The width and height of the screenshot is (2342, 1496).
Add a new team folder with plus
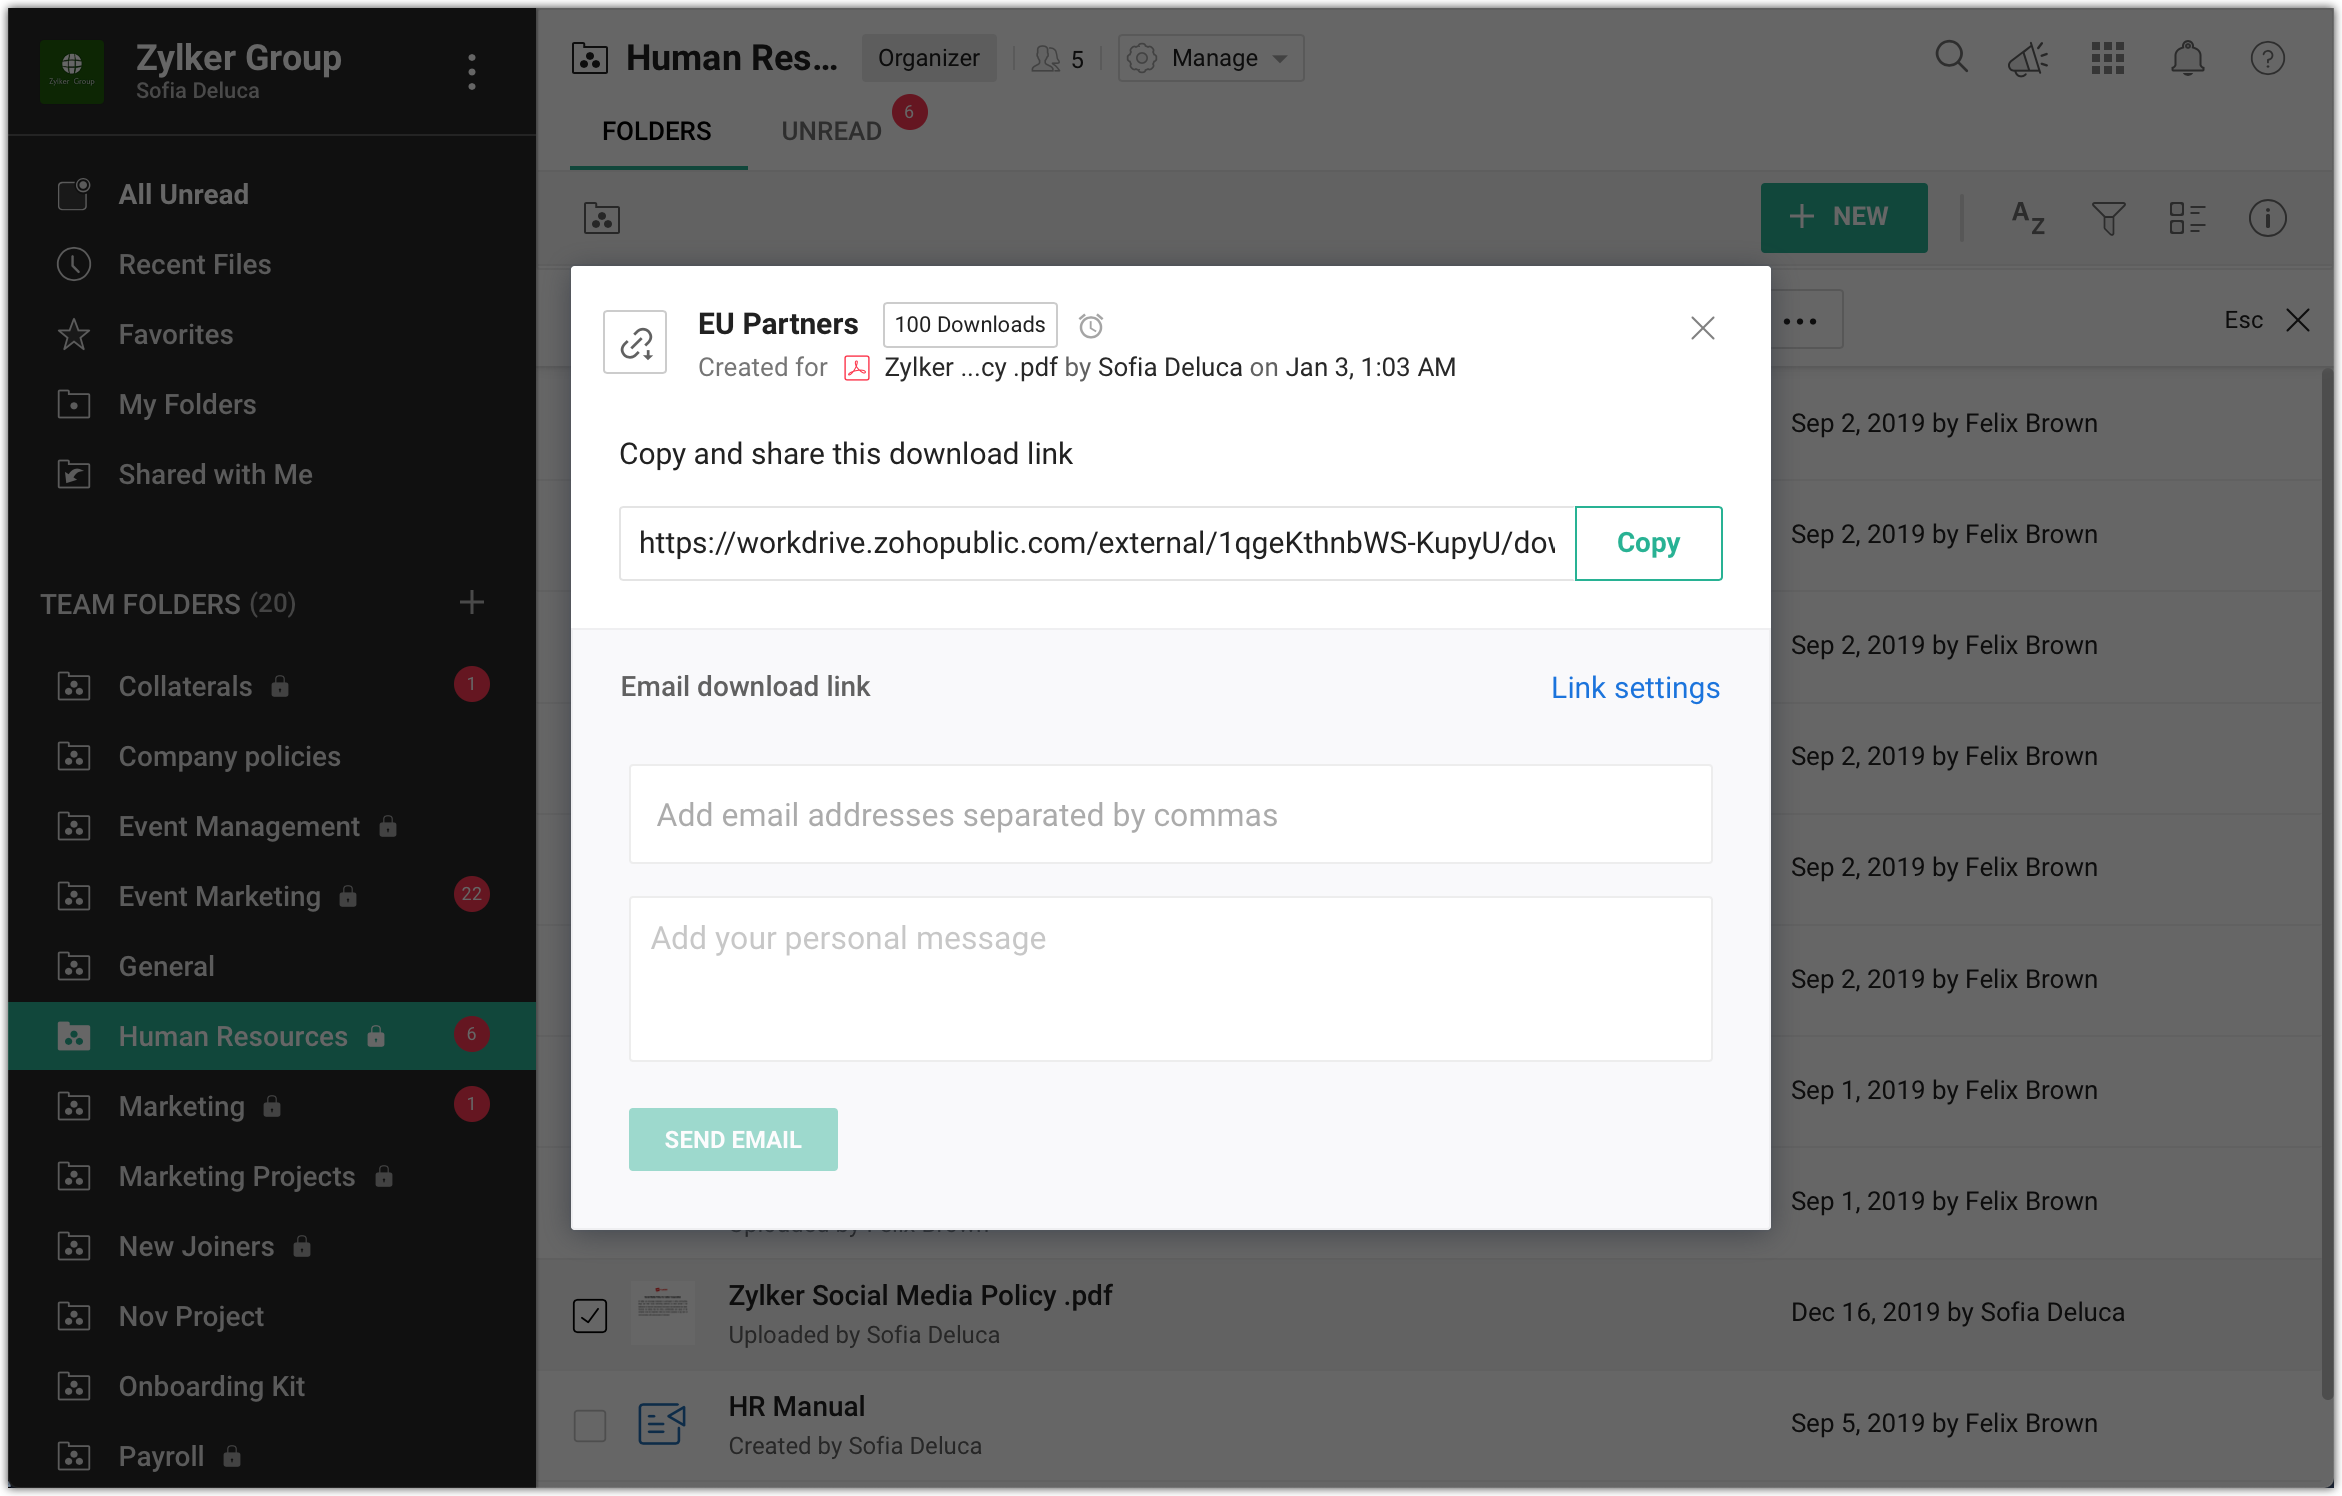coord(472,603)
